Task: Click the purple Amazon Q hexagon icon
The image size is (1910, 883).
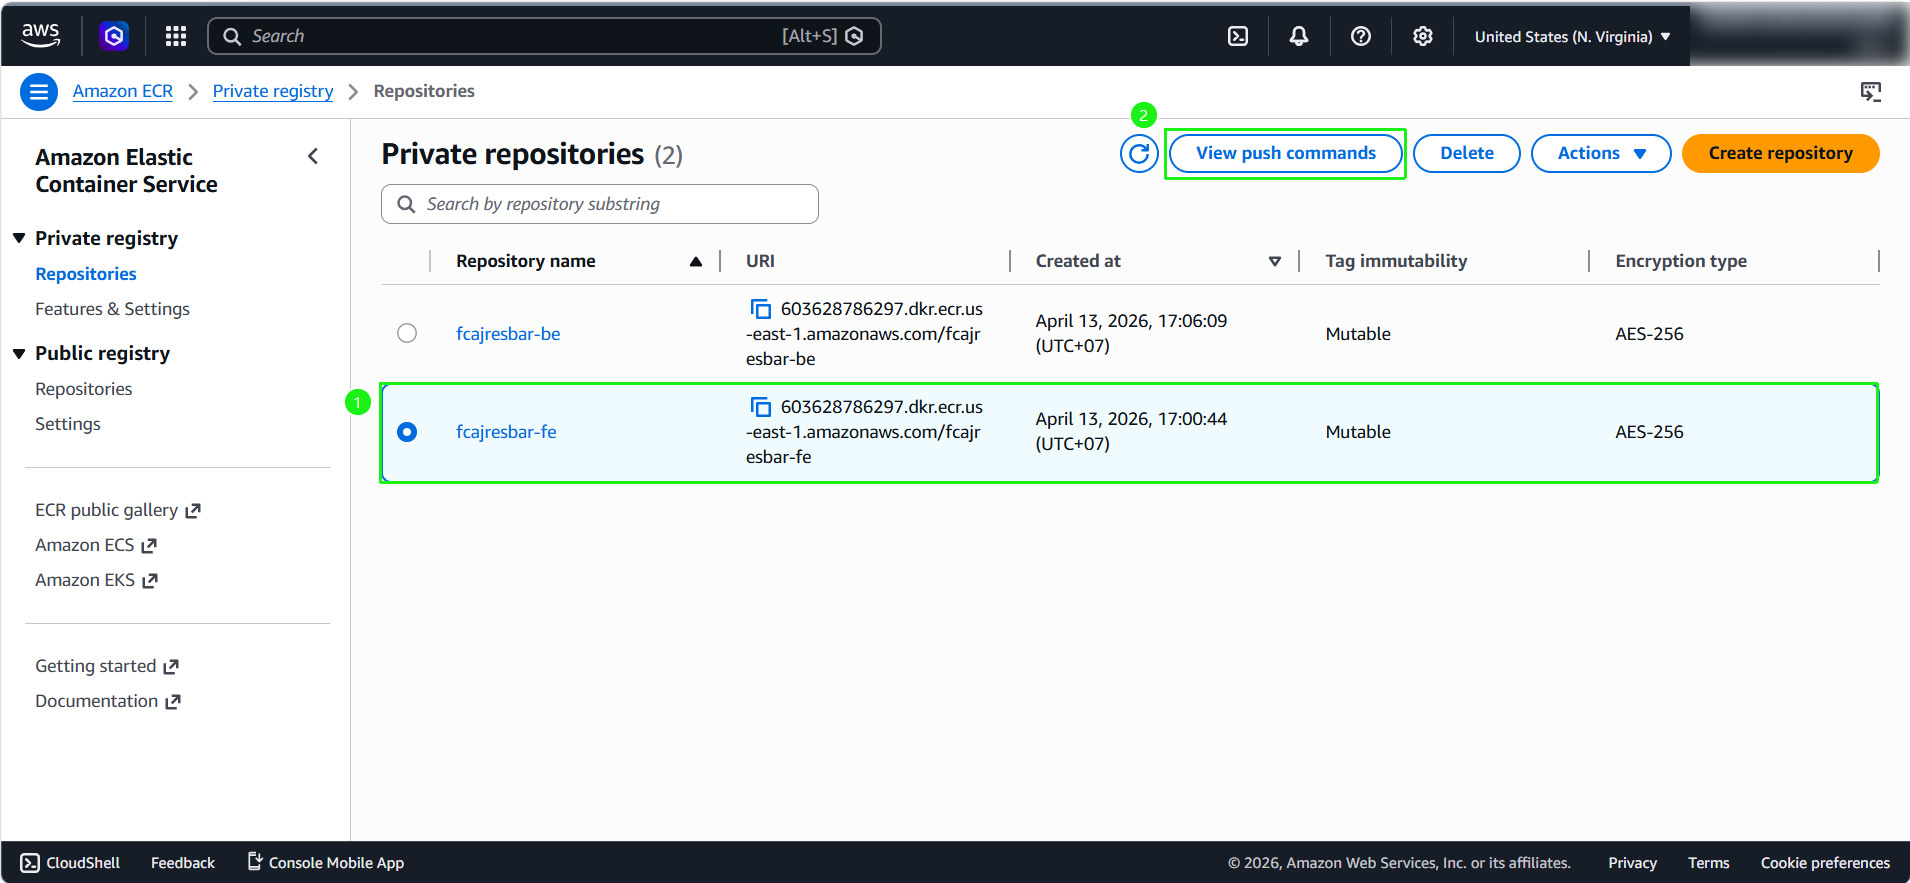Action: [114, 36]
